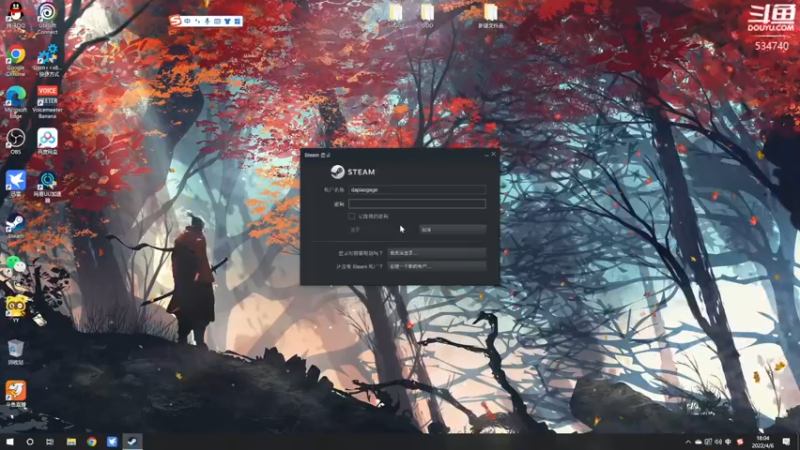Check the remember my password box

pos(352,216)
